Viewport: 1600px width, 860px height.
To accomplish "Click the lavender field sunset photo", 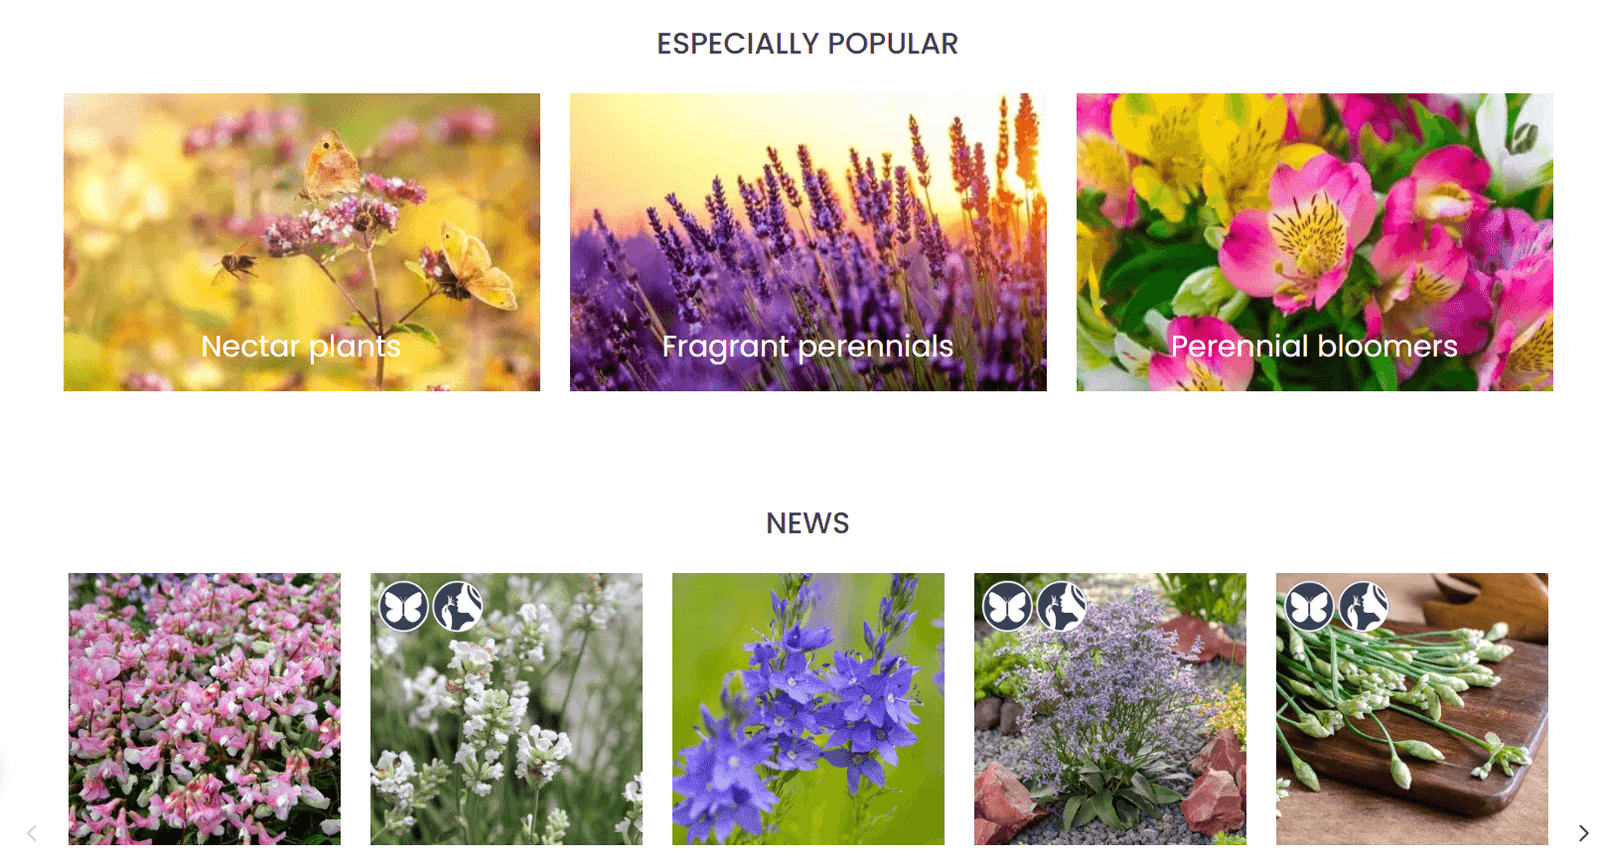I will [x=808, y=242].
